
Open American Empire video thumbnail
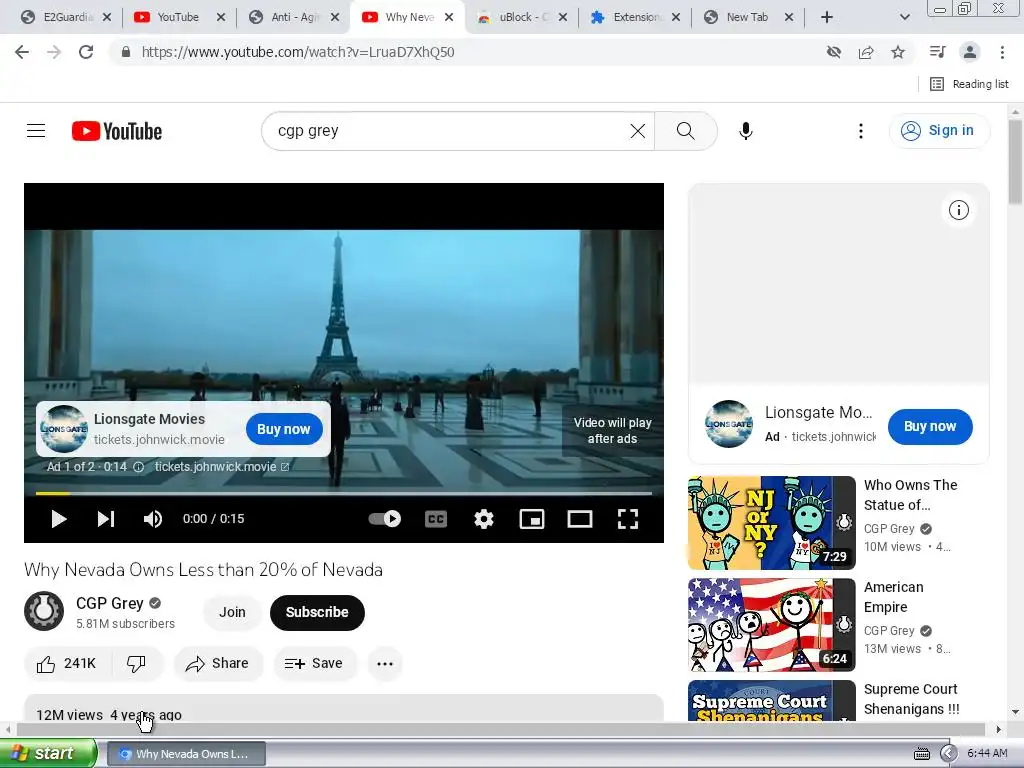coord(771,625)
